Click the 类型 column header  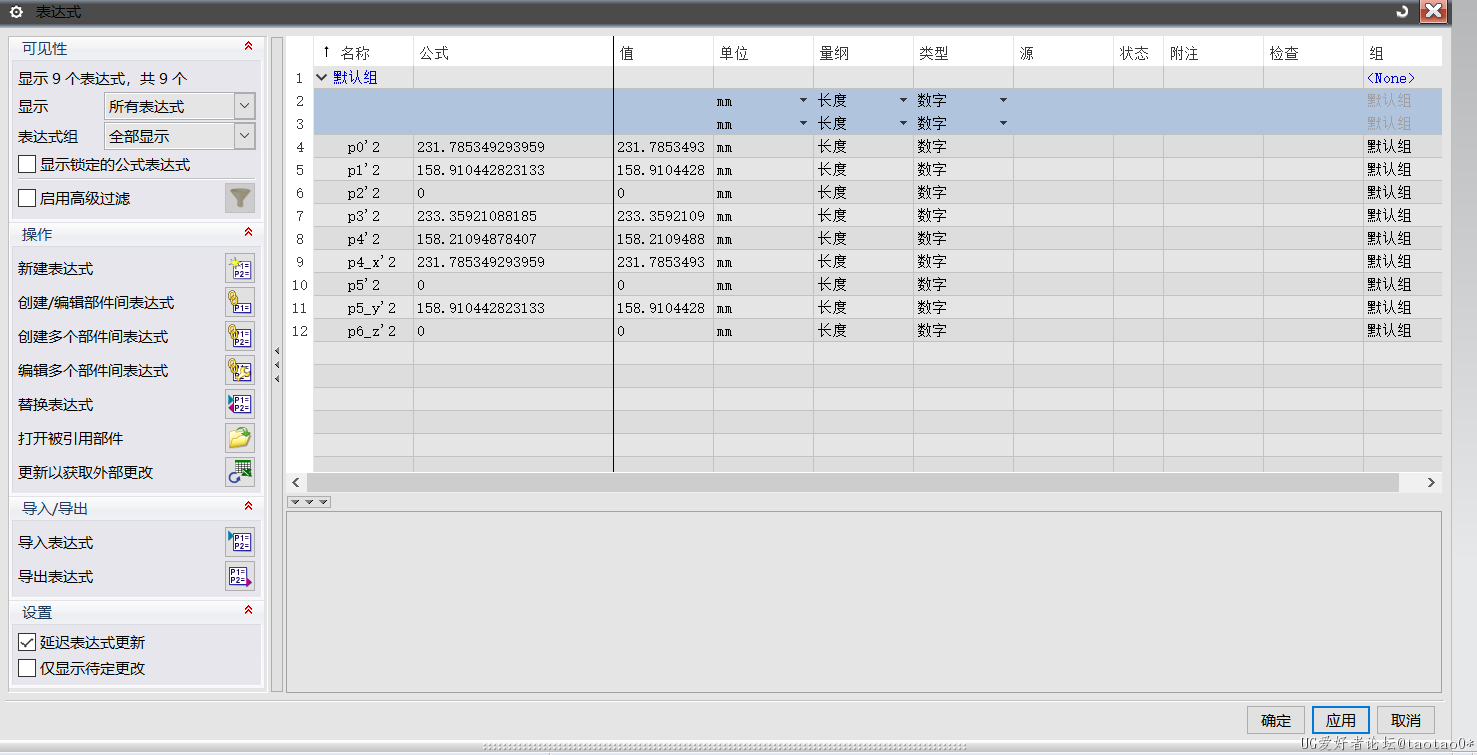point(964,53)
